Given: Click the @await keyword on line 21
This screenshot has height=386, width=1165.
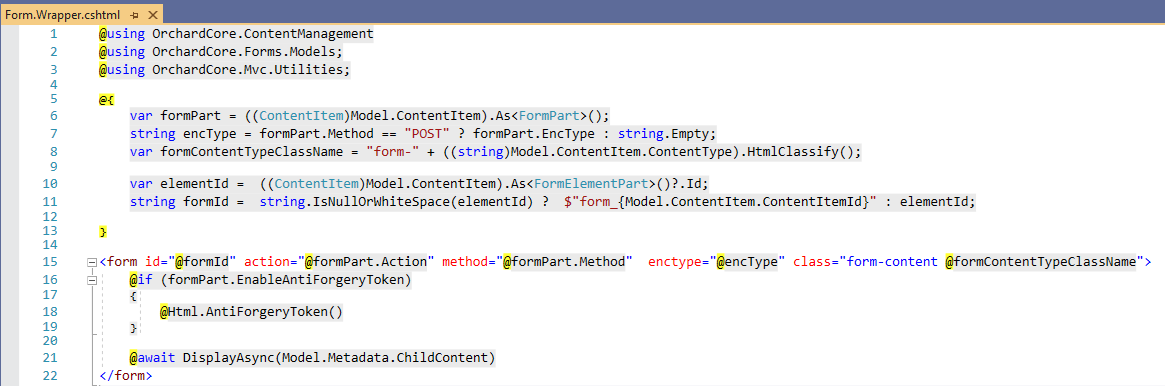Looking at the screenshot, I should [x=152, y=358].
